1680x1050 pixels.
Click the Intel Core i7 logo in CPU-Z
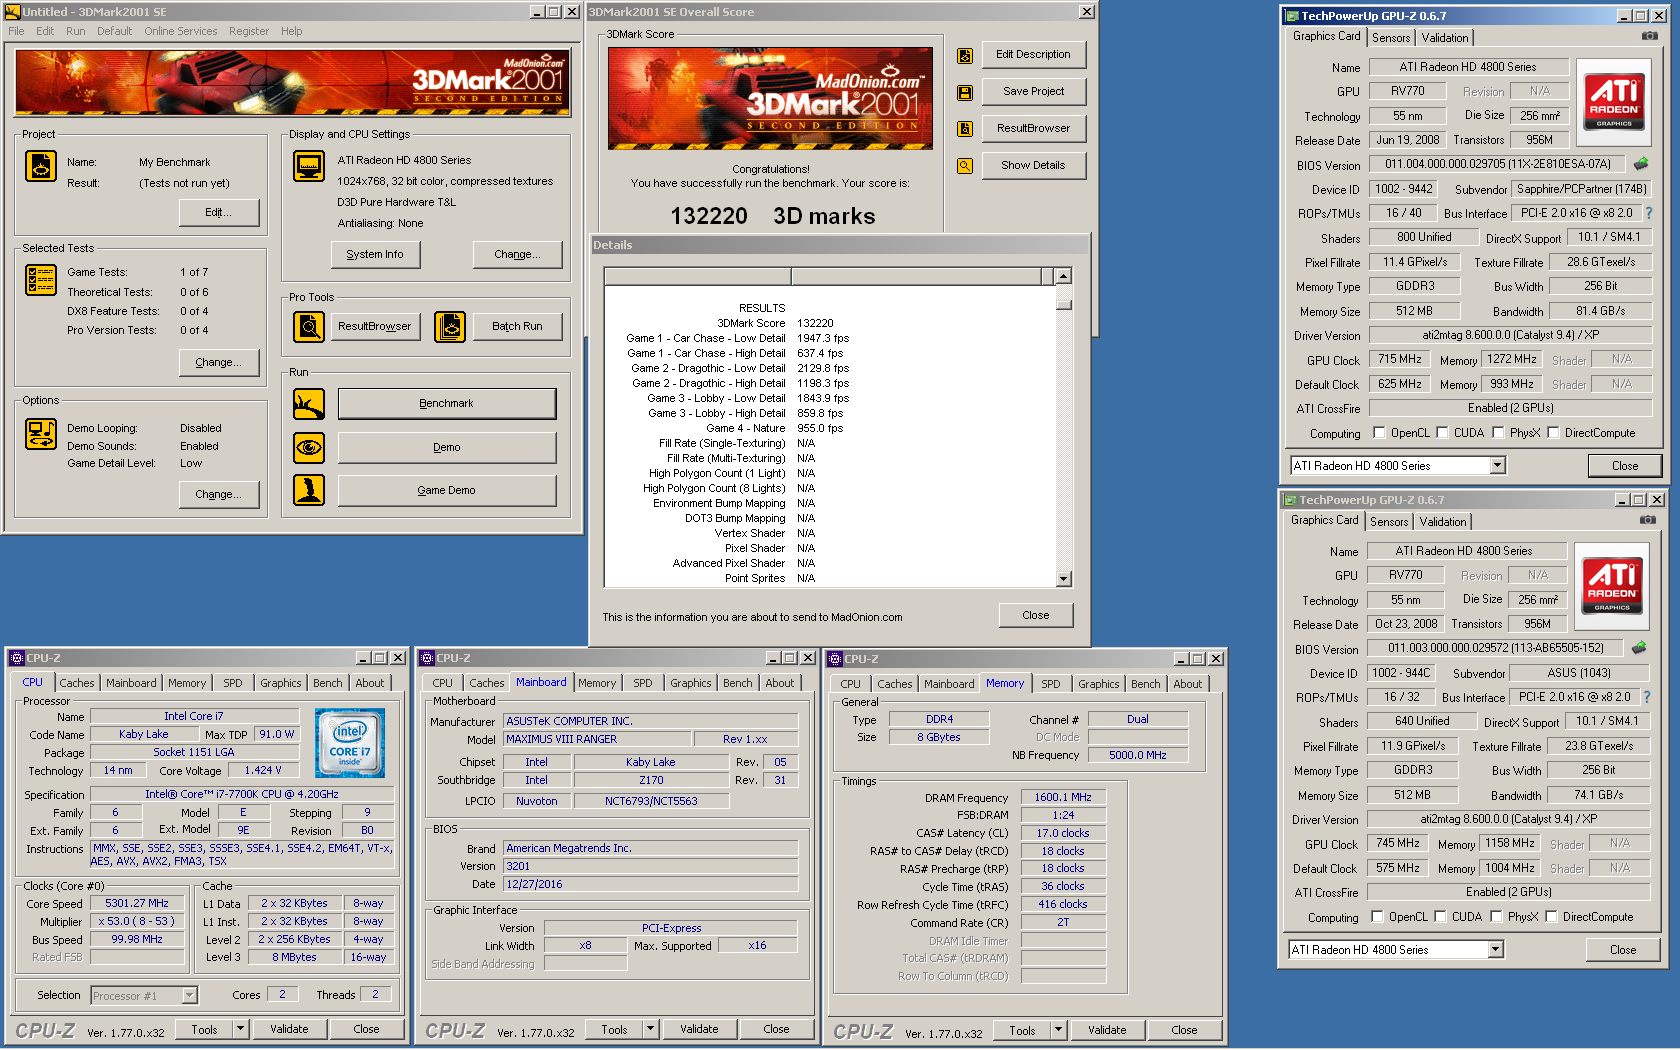(350, 744)
